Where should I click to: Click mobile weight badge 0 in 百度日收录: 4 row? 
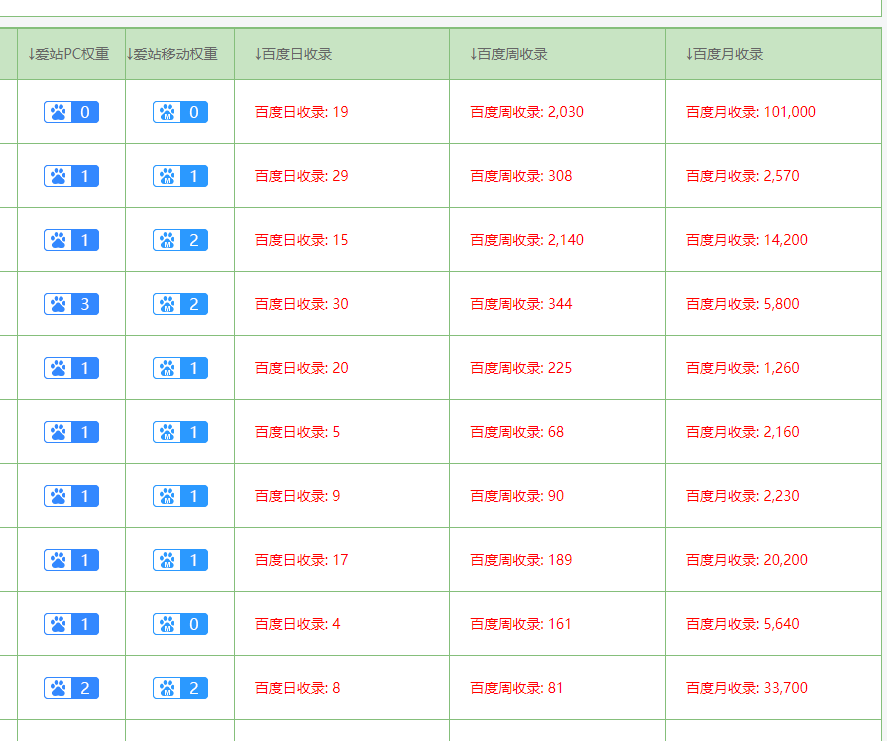coord(180,624)
